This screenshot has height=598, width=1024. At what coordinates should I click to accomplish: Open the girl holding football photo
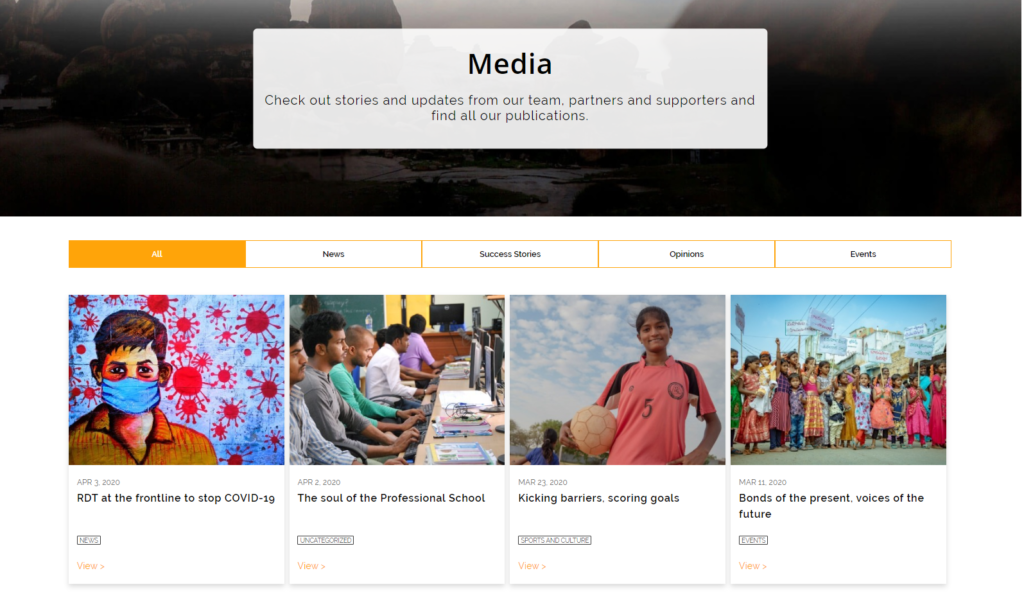(x=618, y=380)
